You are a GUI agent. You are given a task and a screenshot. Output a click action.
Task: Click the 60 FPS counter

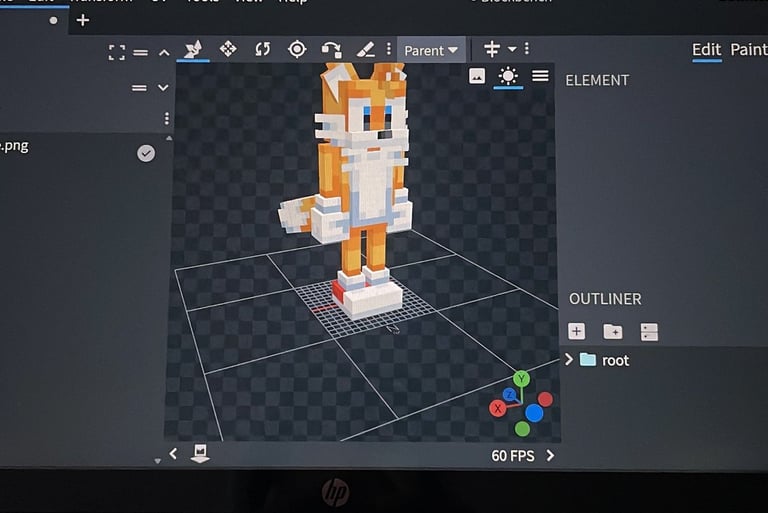(513, 456)
